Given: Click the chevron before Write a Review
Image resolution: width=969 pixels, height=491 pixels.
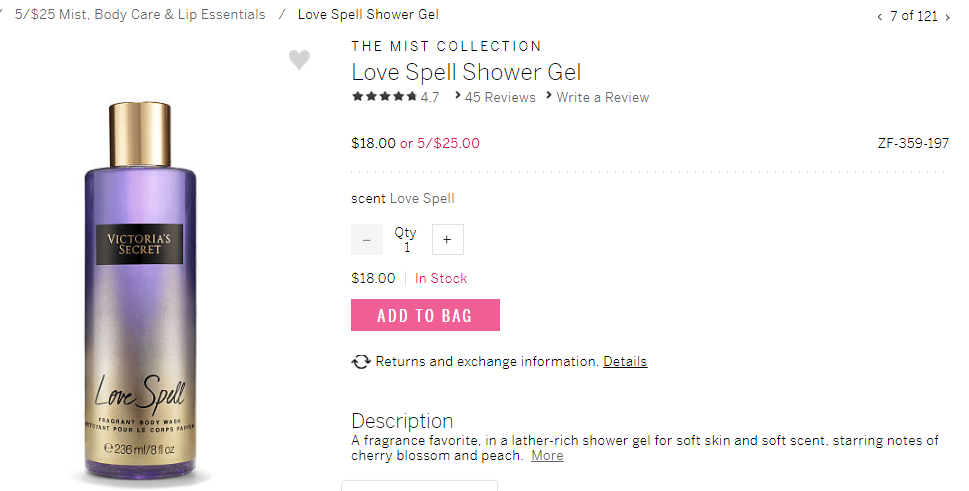Looking at the screenshot, I should tap(549, 96).
